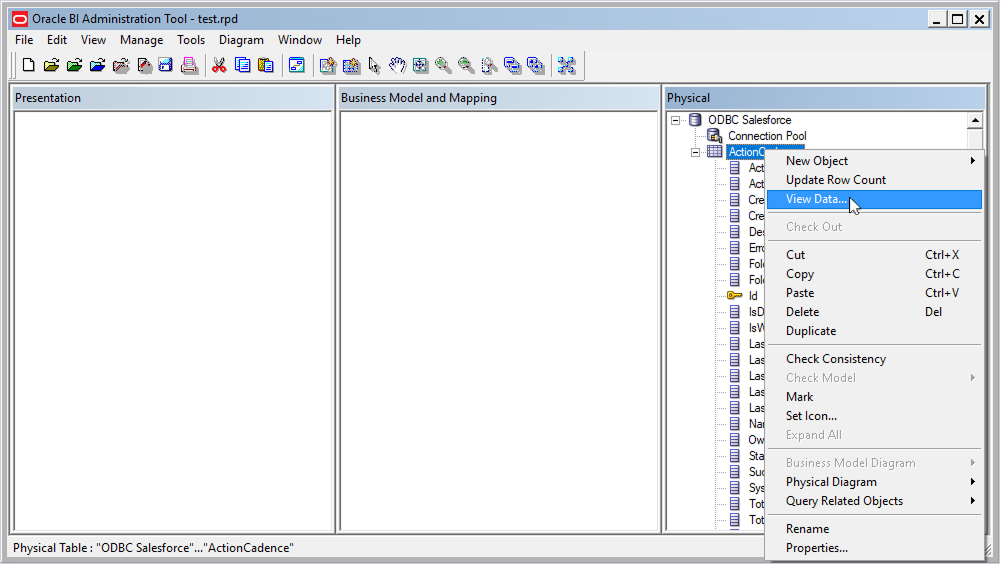Click the red scissors Cut icon

(x=219, y=65)
